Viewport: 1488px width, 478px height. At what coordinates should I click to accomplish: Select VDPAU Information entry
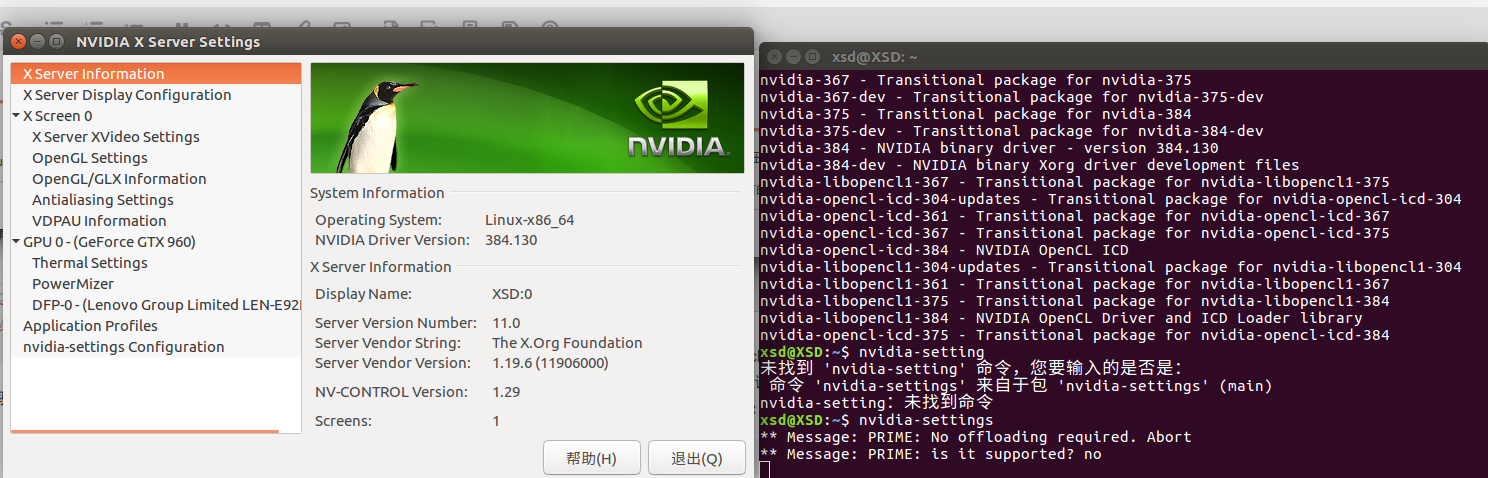(x=99, y=221)
